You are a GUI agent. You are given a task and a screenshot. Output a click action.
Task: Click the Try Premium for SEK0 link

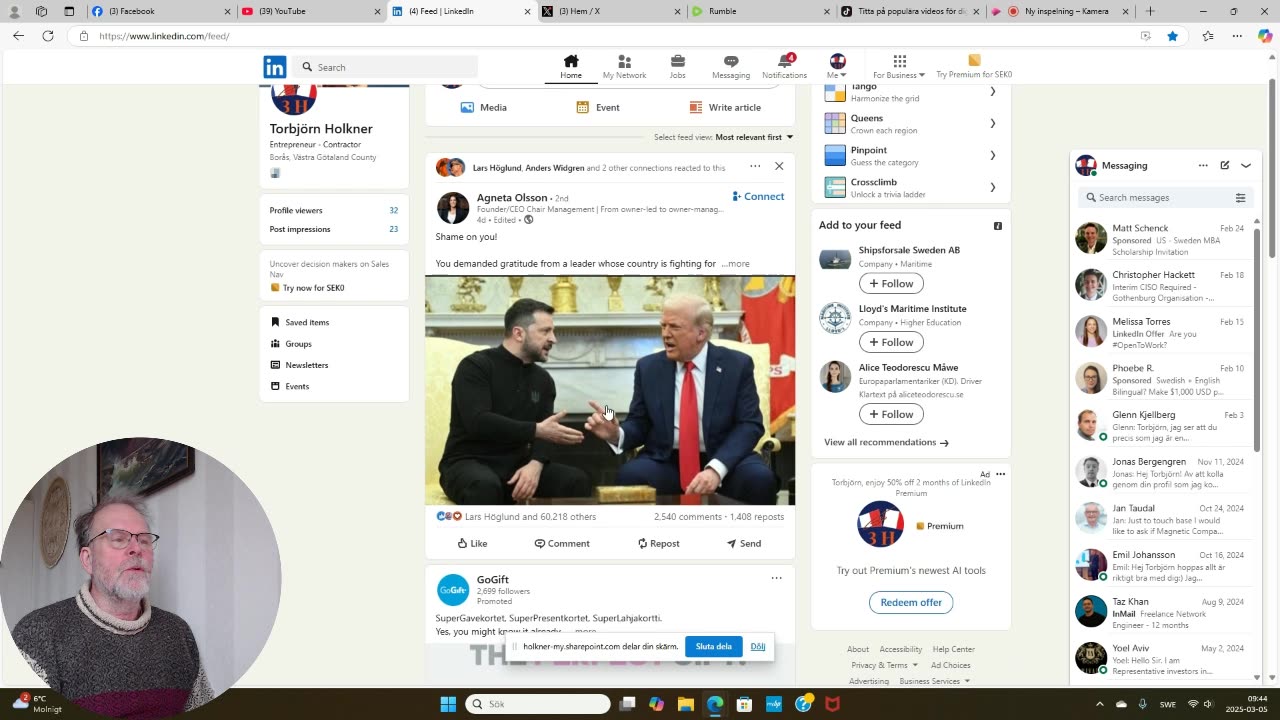(x=974, y=66)
